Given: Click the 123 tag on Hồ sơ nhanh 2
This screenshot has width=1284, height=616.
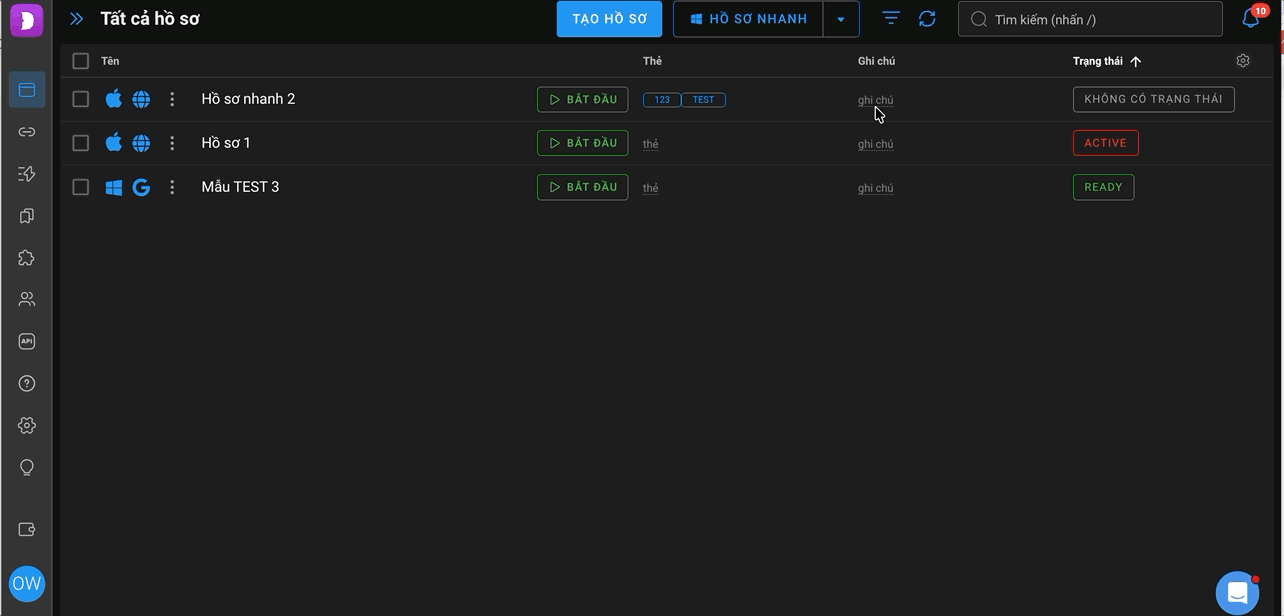Looking at the screenshot, I should [662, 100].
